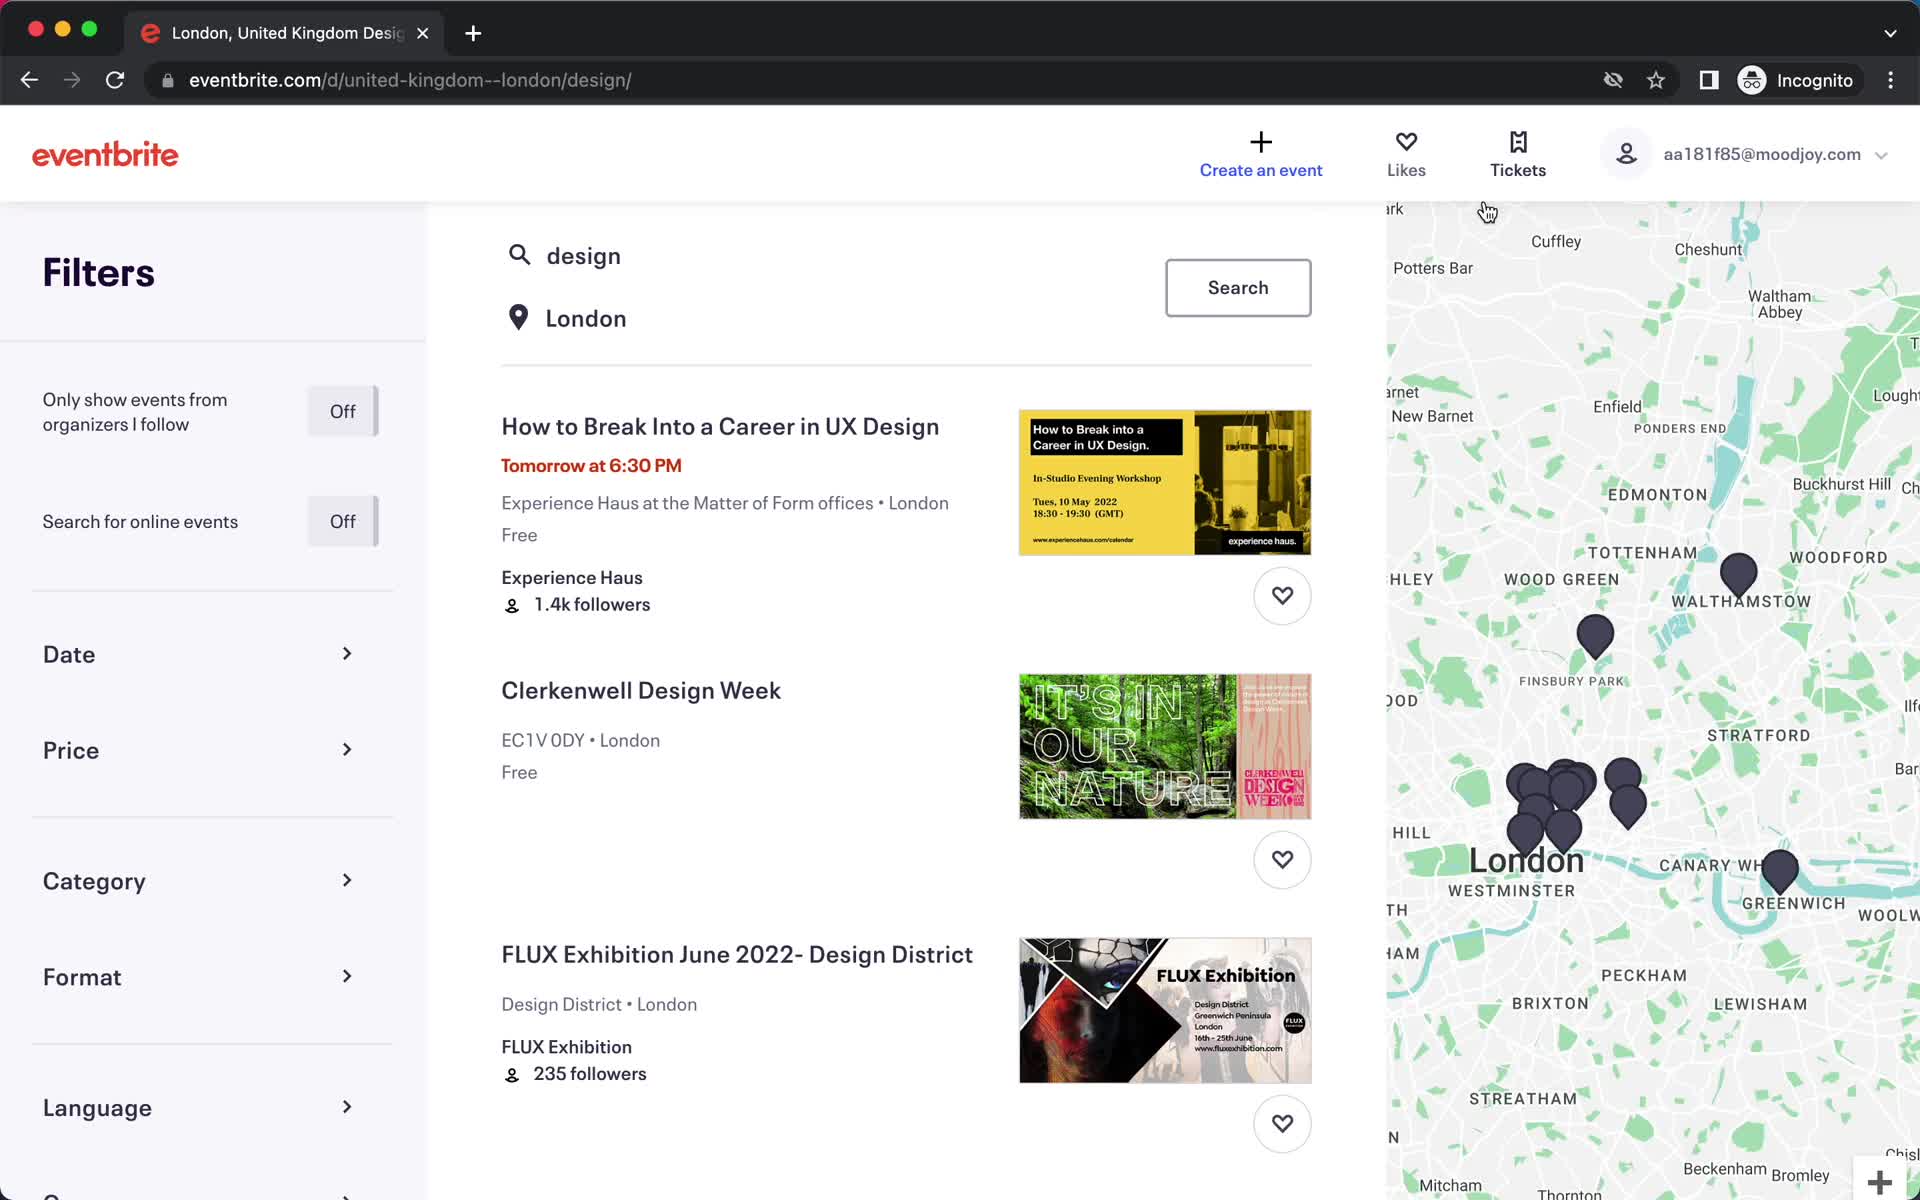This screenshot has width=1920, height=1200.
Task: Click 'Tomorrow at 6:30 PM' date text
Action: [591, 466]
